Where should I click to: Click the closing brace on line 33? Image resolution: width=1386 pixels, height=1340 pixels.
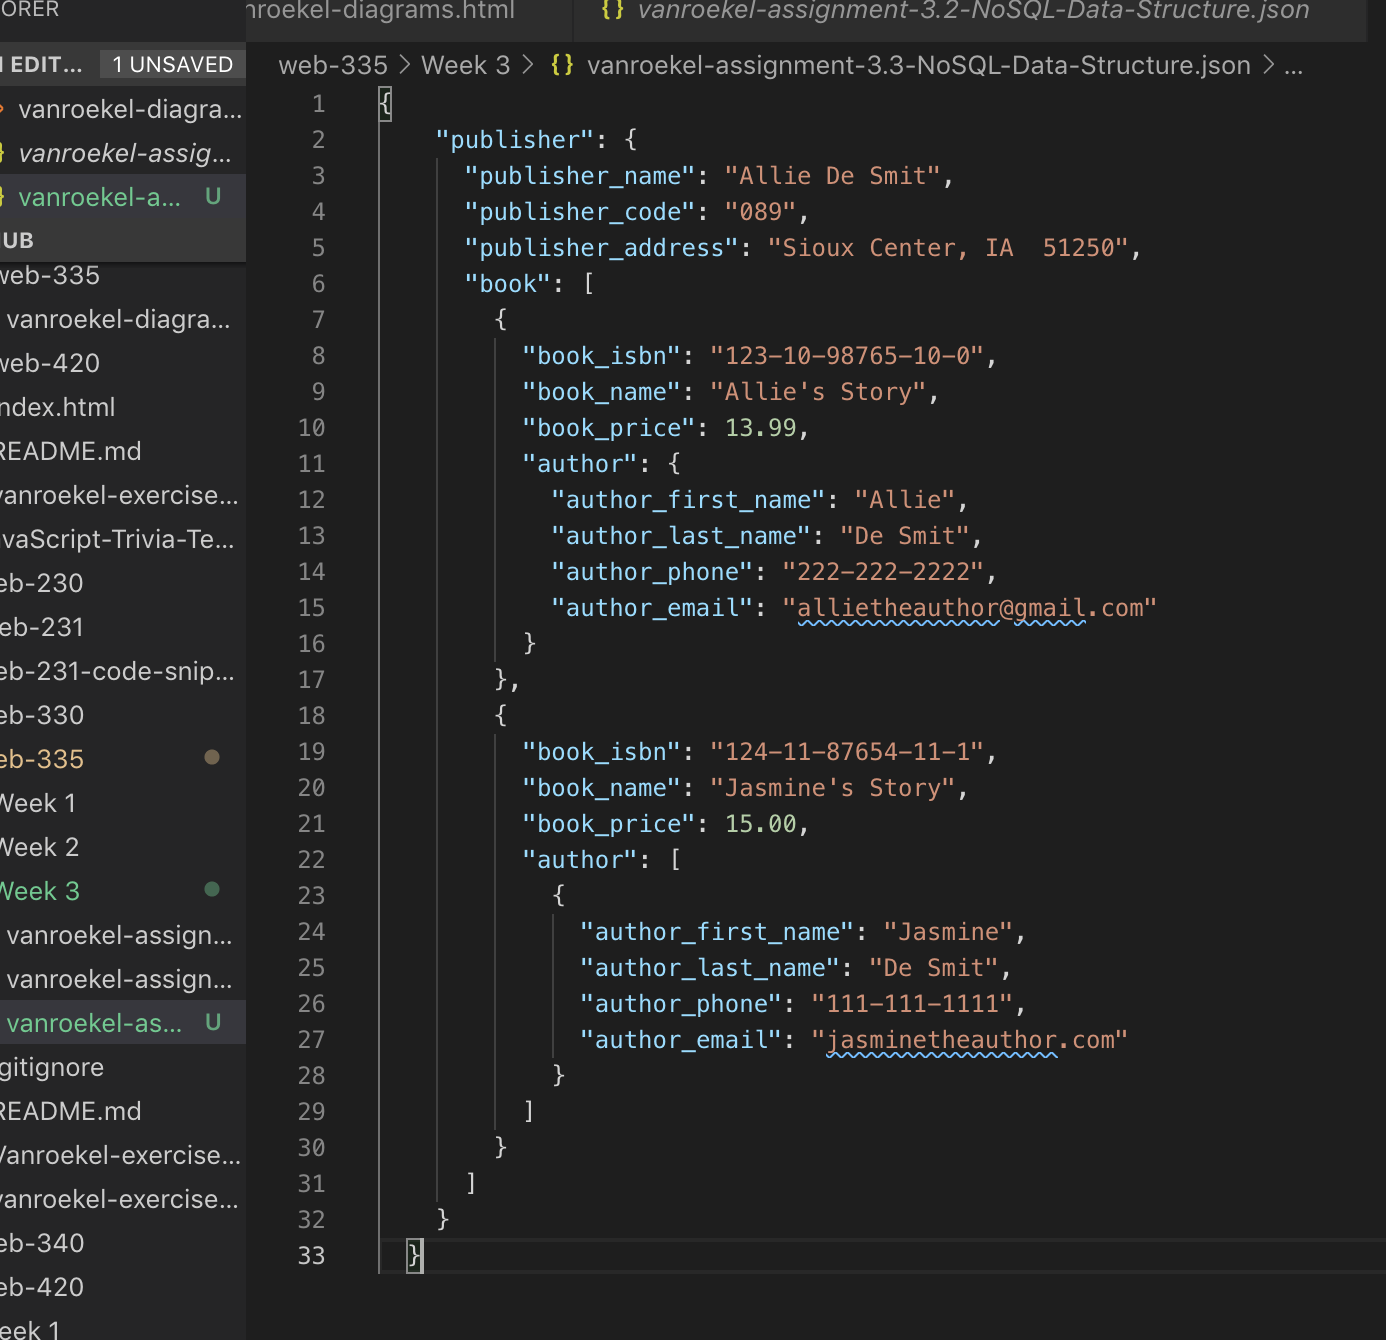(x=414, y=1255)
